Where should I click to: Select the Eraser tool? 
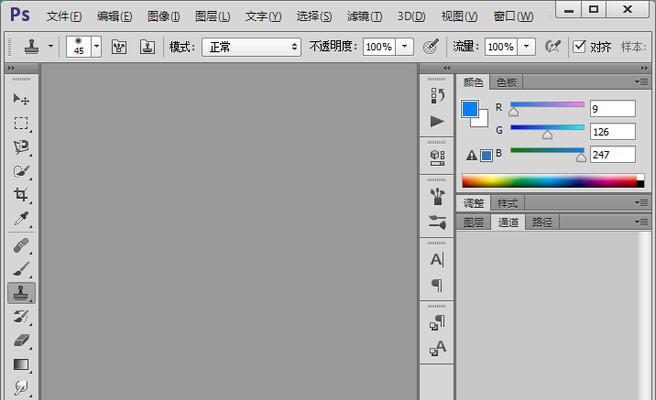coord(21,341)
